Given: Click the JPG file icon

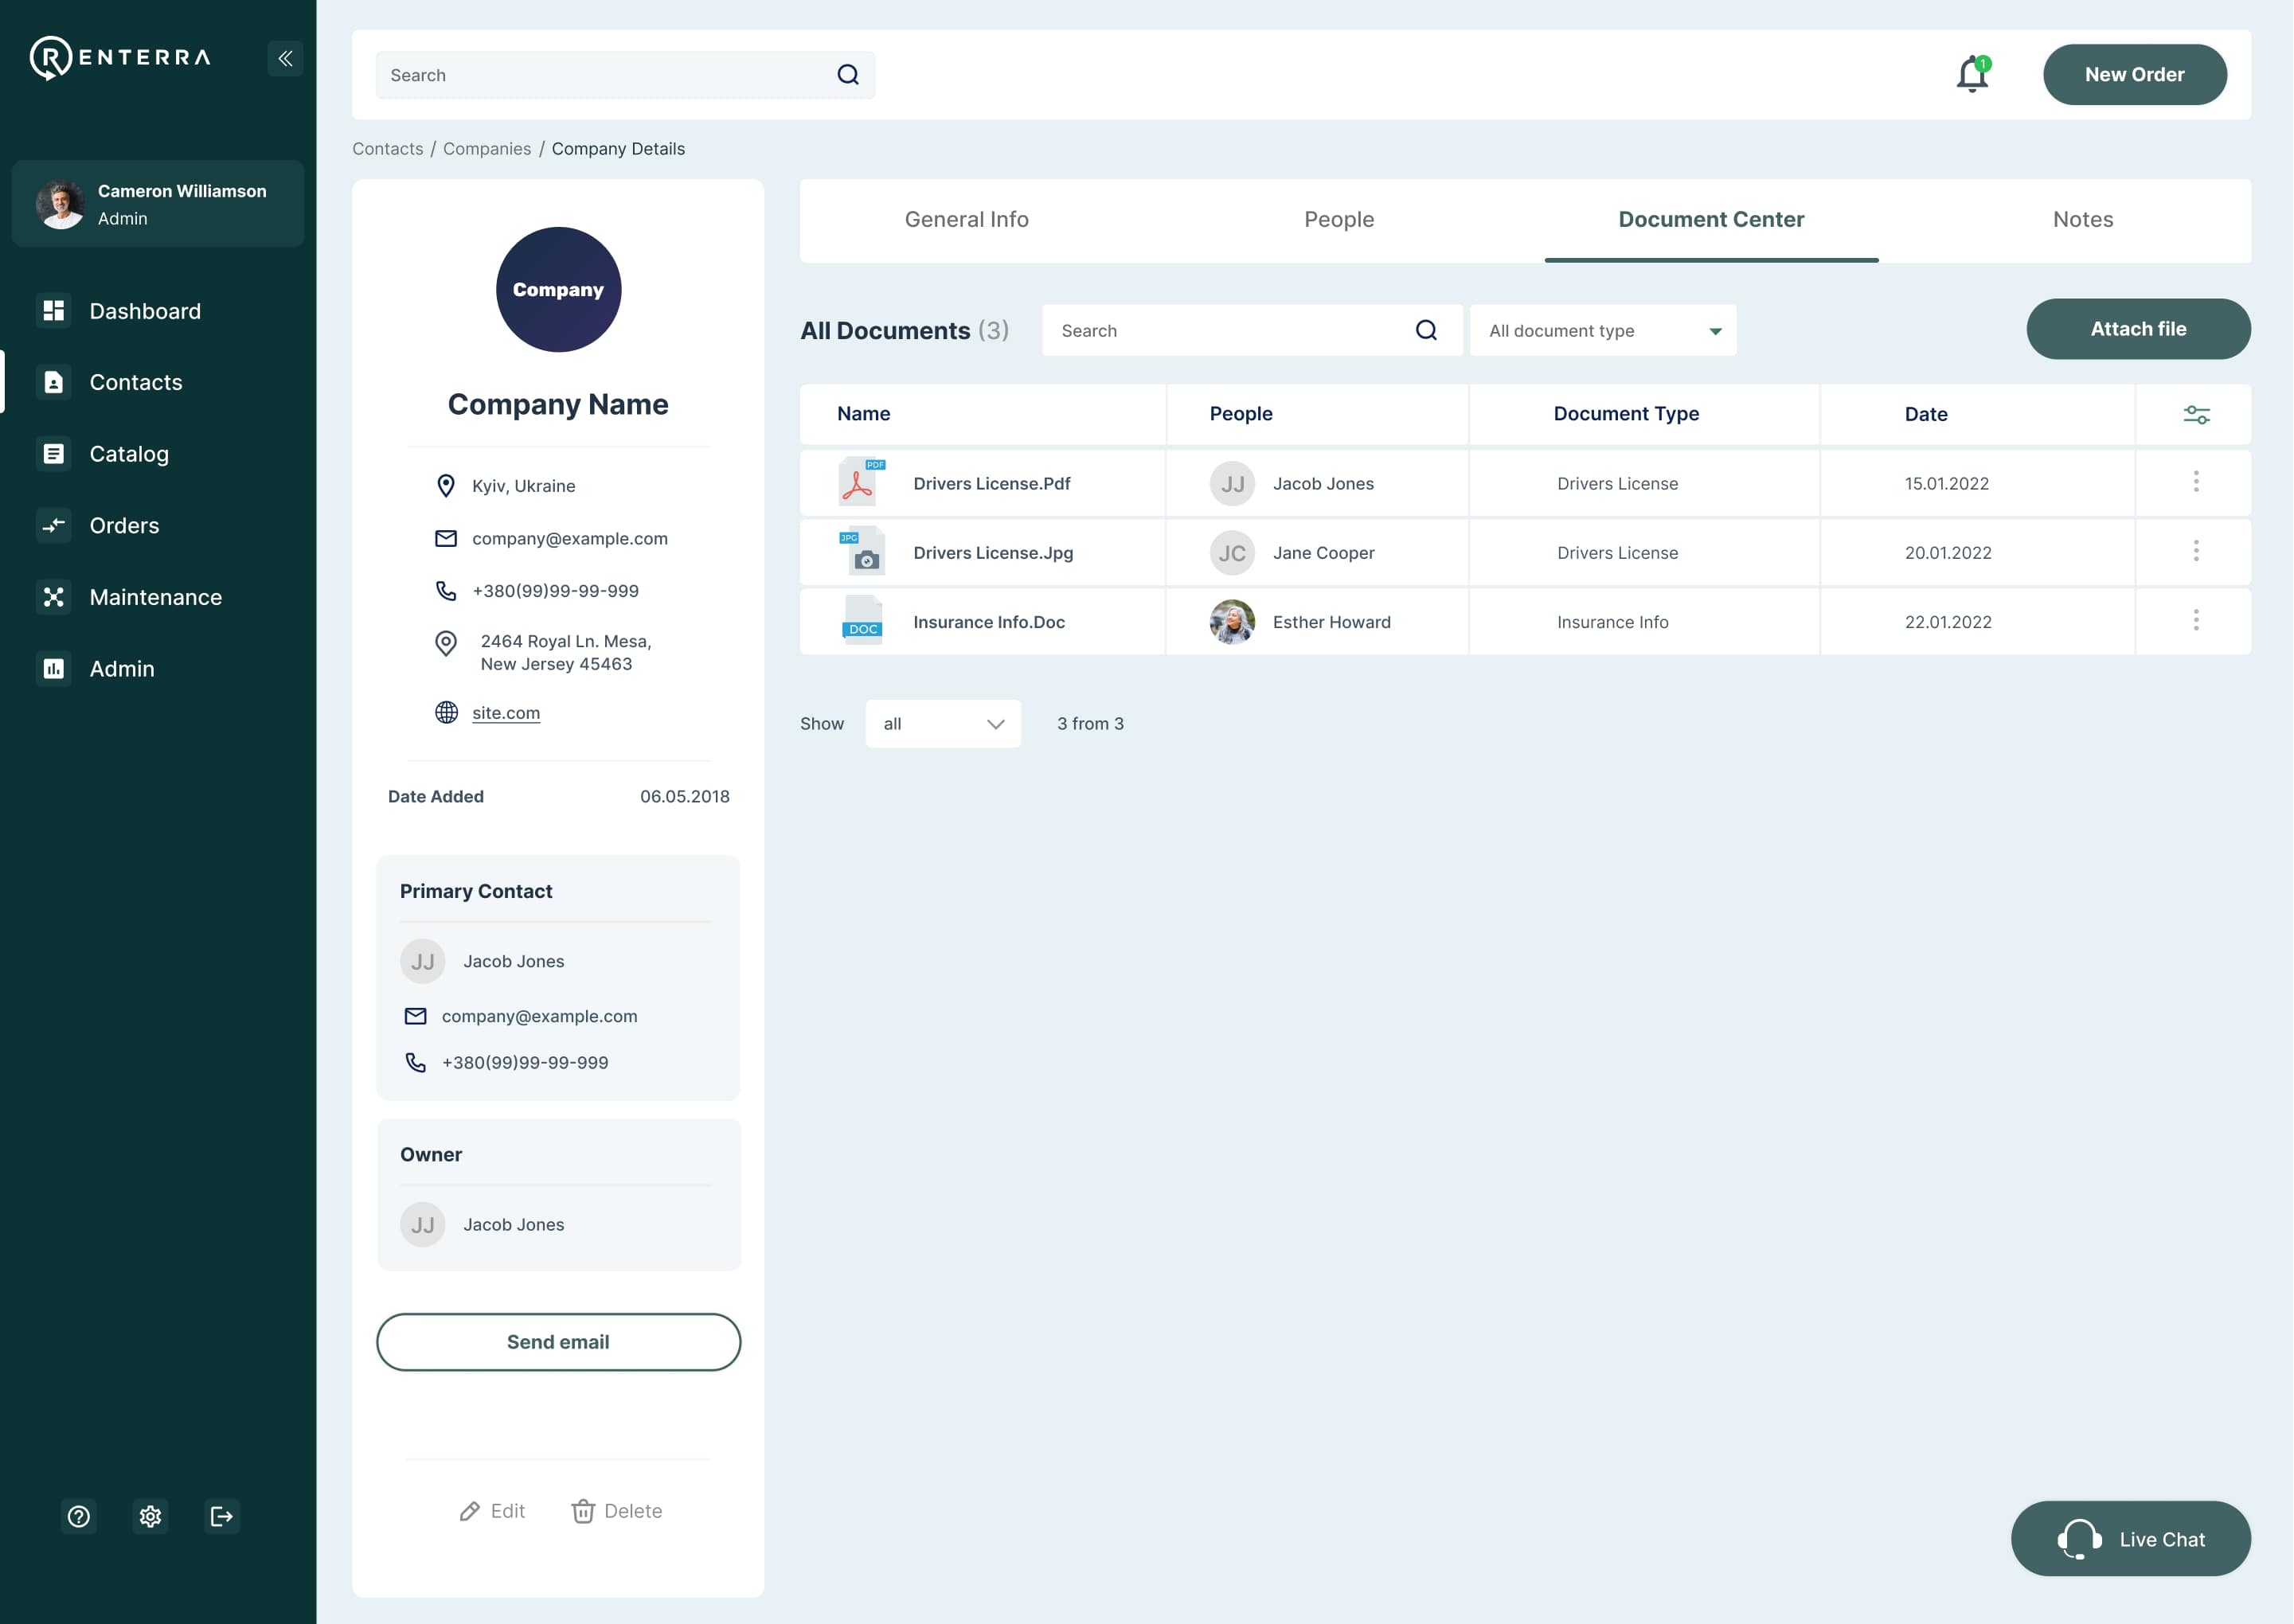Looking at the screenshot, I should coord(861,550).
